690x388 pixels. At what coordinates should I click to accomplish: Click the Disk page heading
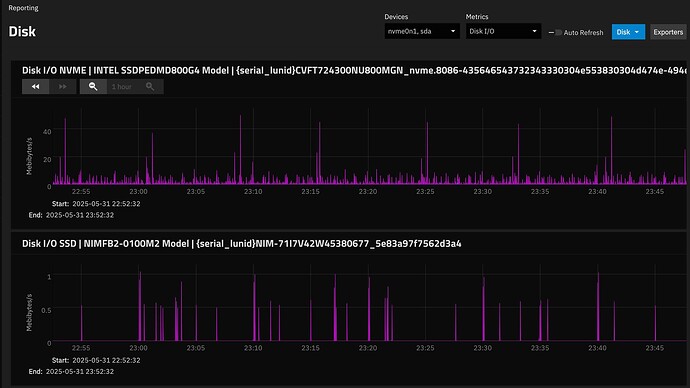(x=22, y=32)
